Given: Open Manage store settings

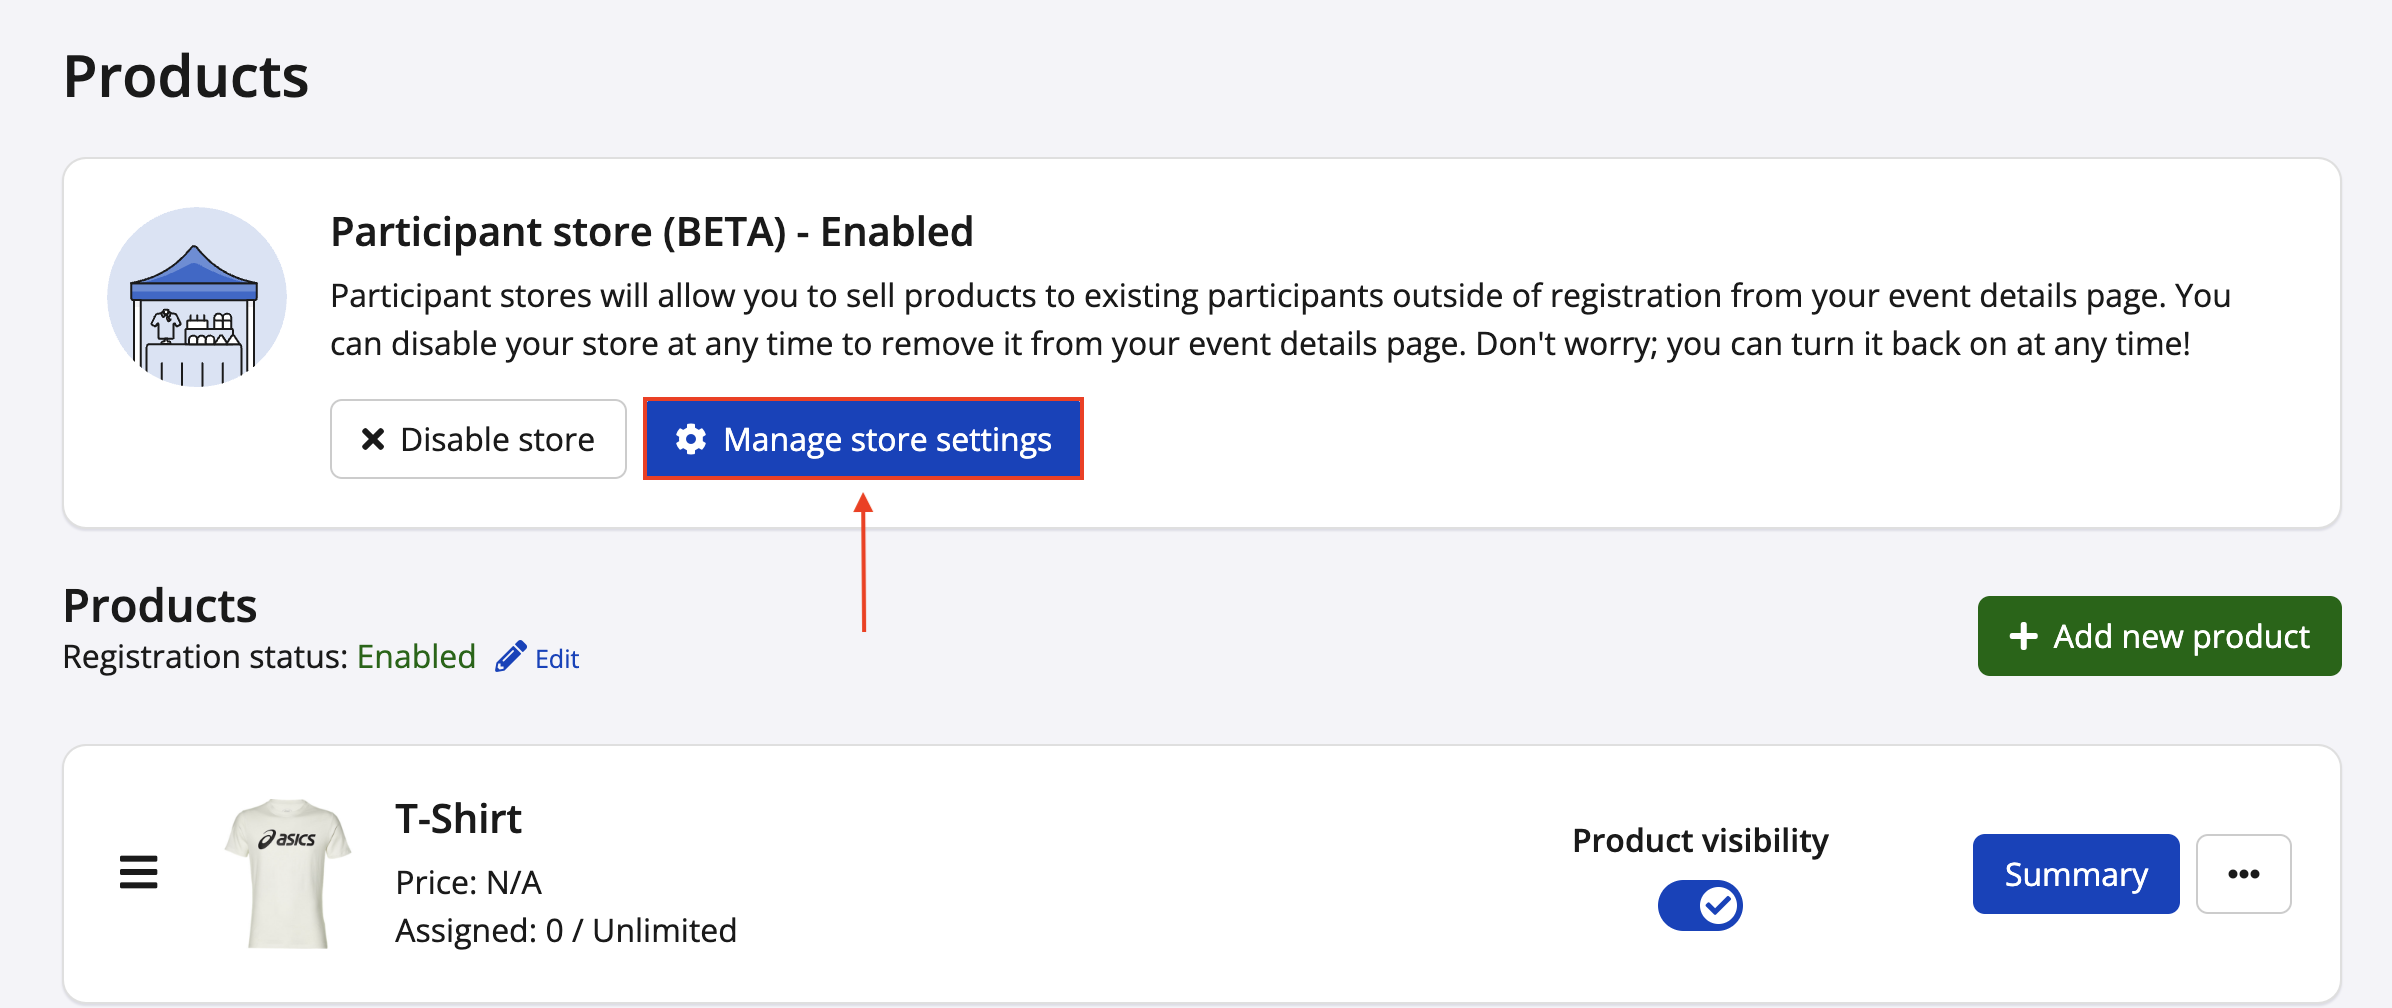Looking at the screenshot, I should coord(886,439).
